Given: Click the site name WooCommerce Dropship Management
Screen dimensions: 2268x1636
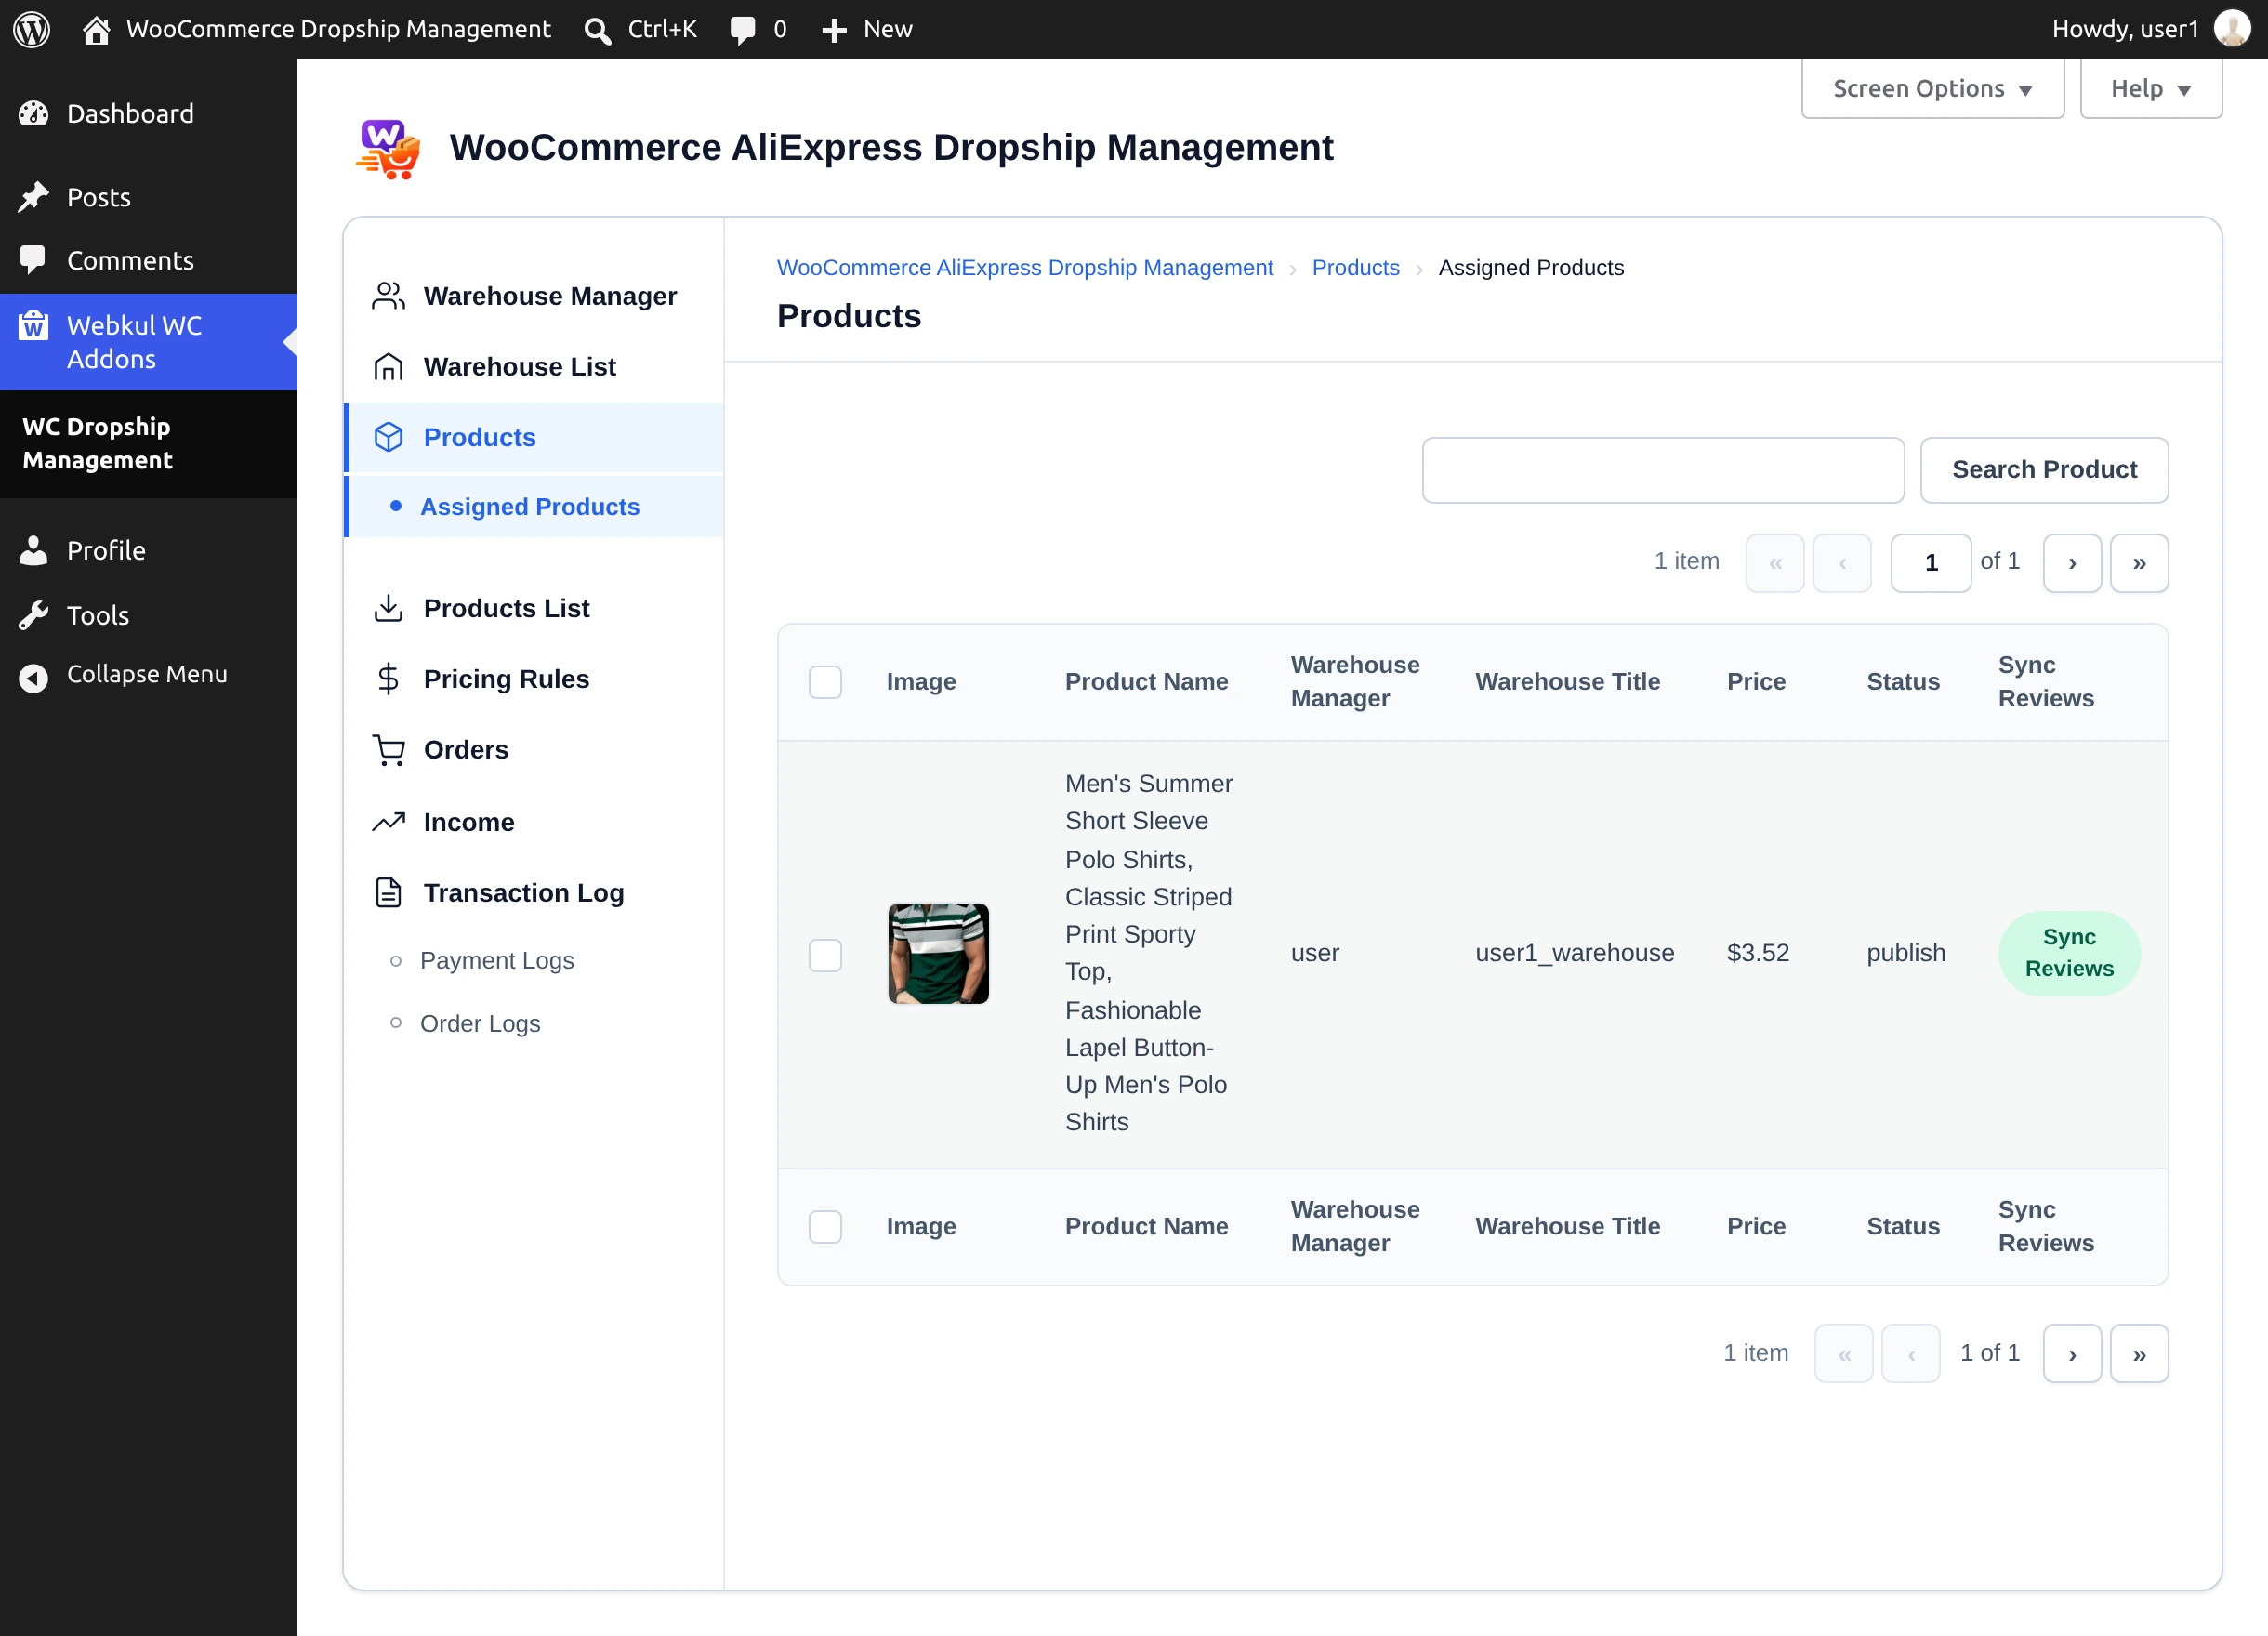Looking at the screenshot, I should [338, 29].
